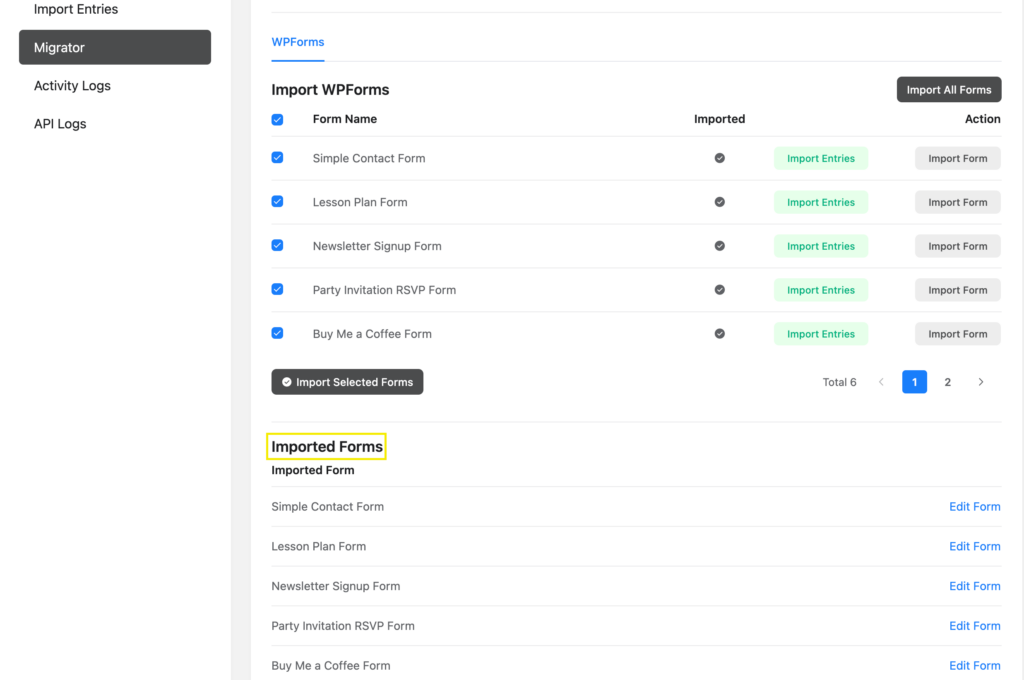Import entries for Party Invitation RSVP Form
1024x680 pixels.
(821, 290)
